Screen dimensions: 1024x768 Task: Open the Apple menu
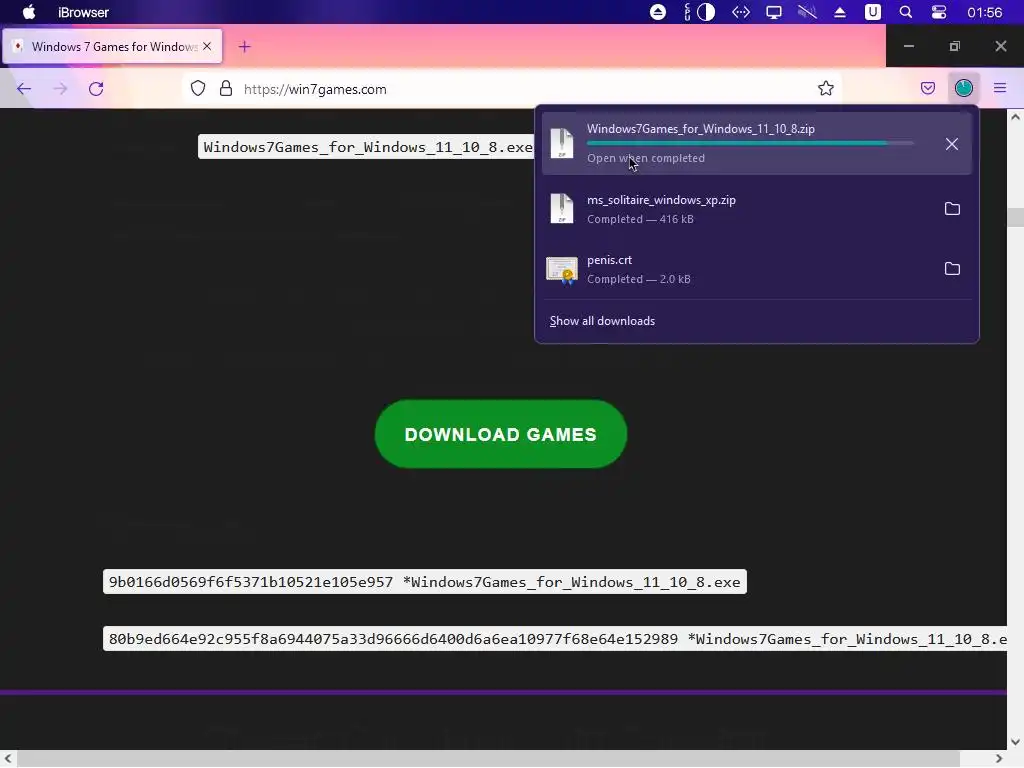coord(29,12)
